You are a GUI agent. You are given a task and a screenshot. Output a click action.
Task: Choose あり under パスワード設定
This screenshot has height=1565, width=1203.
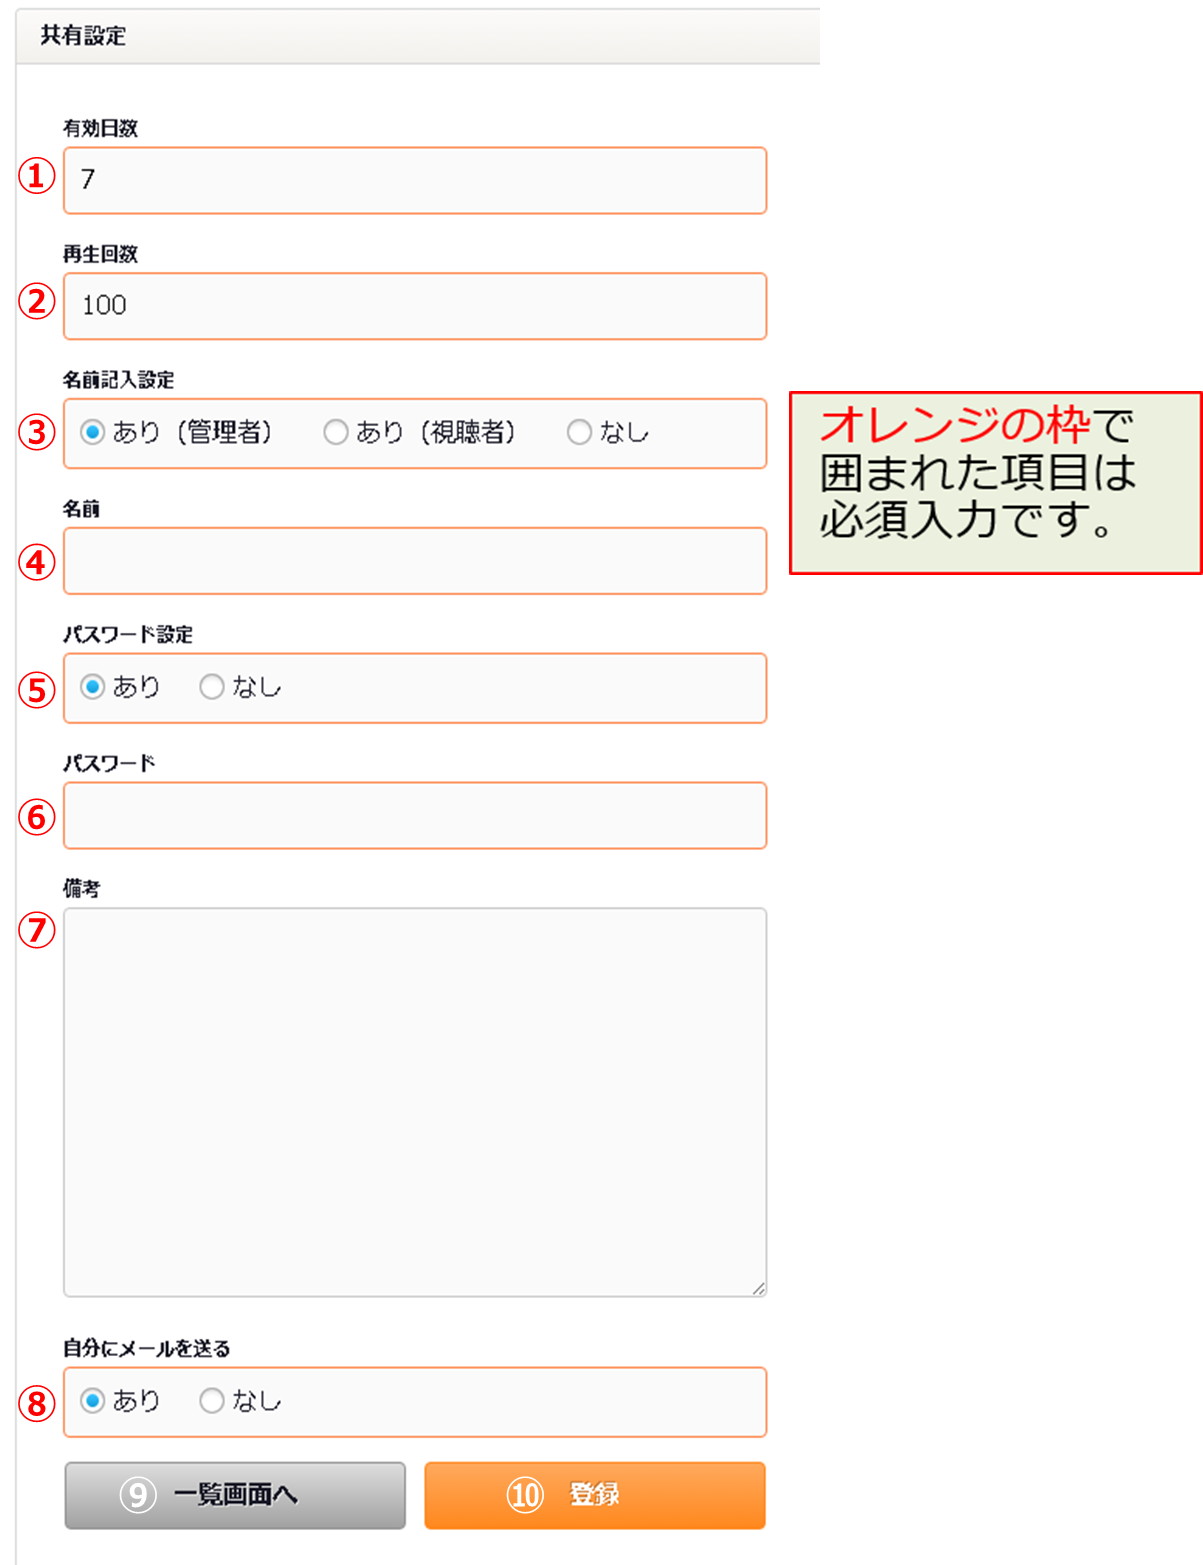click(x=93, y=687)
